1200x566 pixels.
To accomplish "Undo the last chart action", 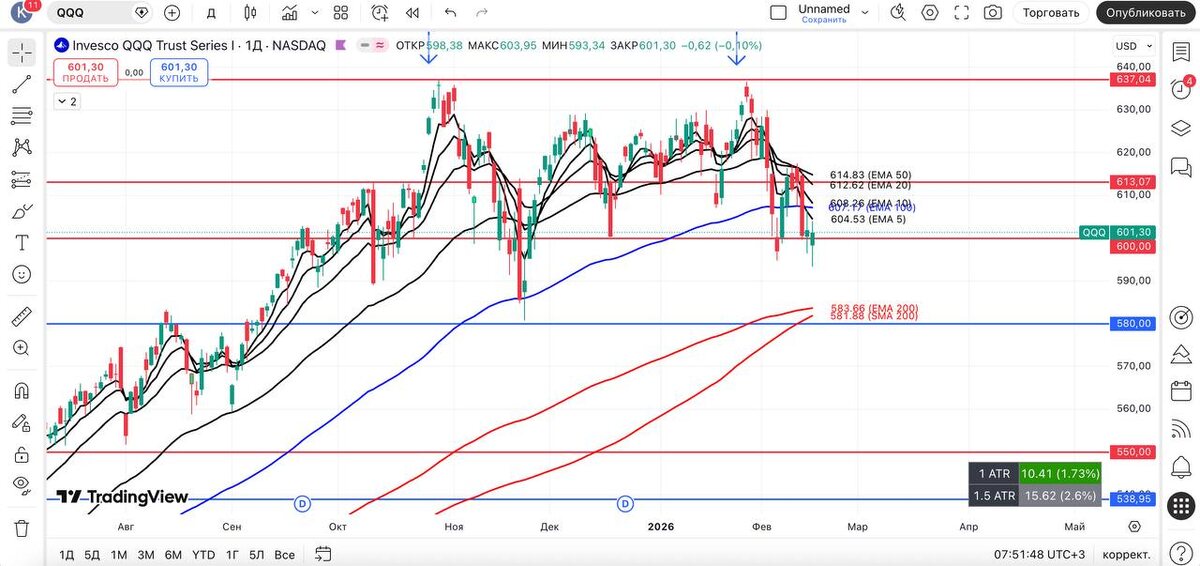I will 450,13.
